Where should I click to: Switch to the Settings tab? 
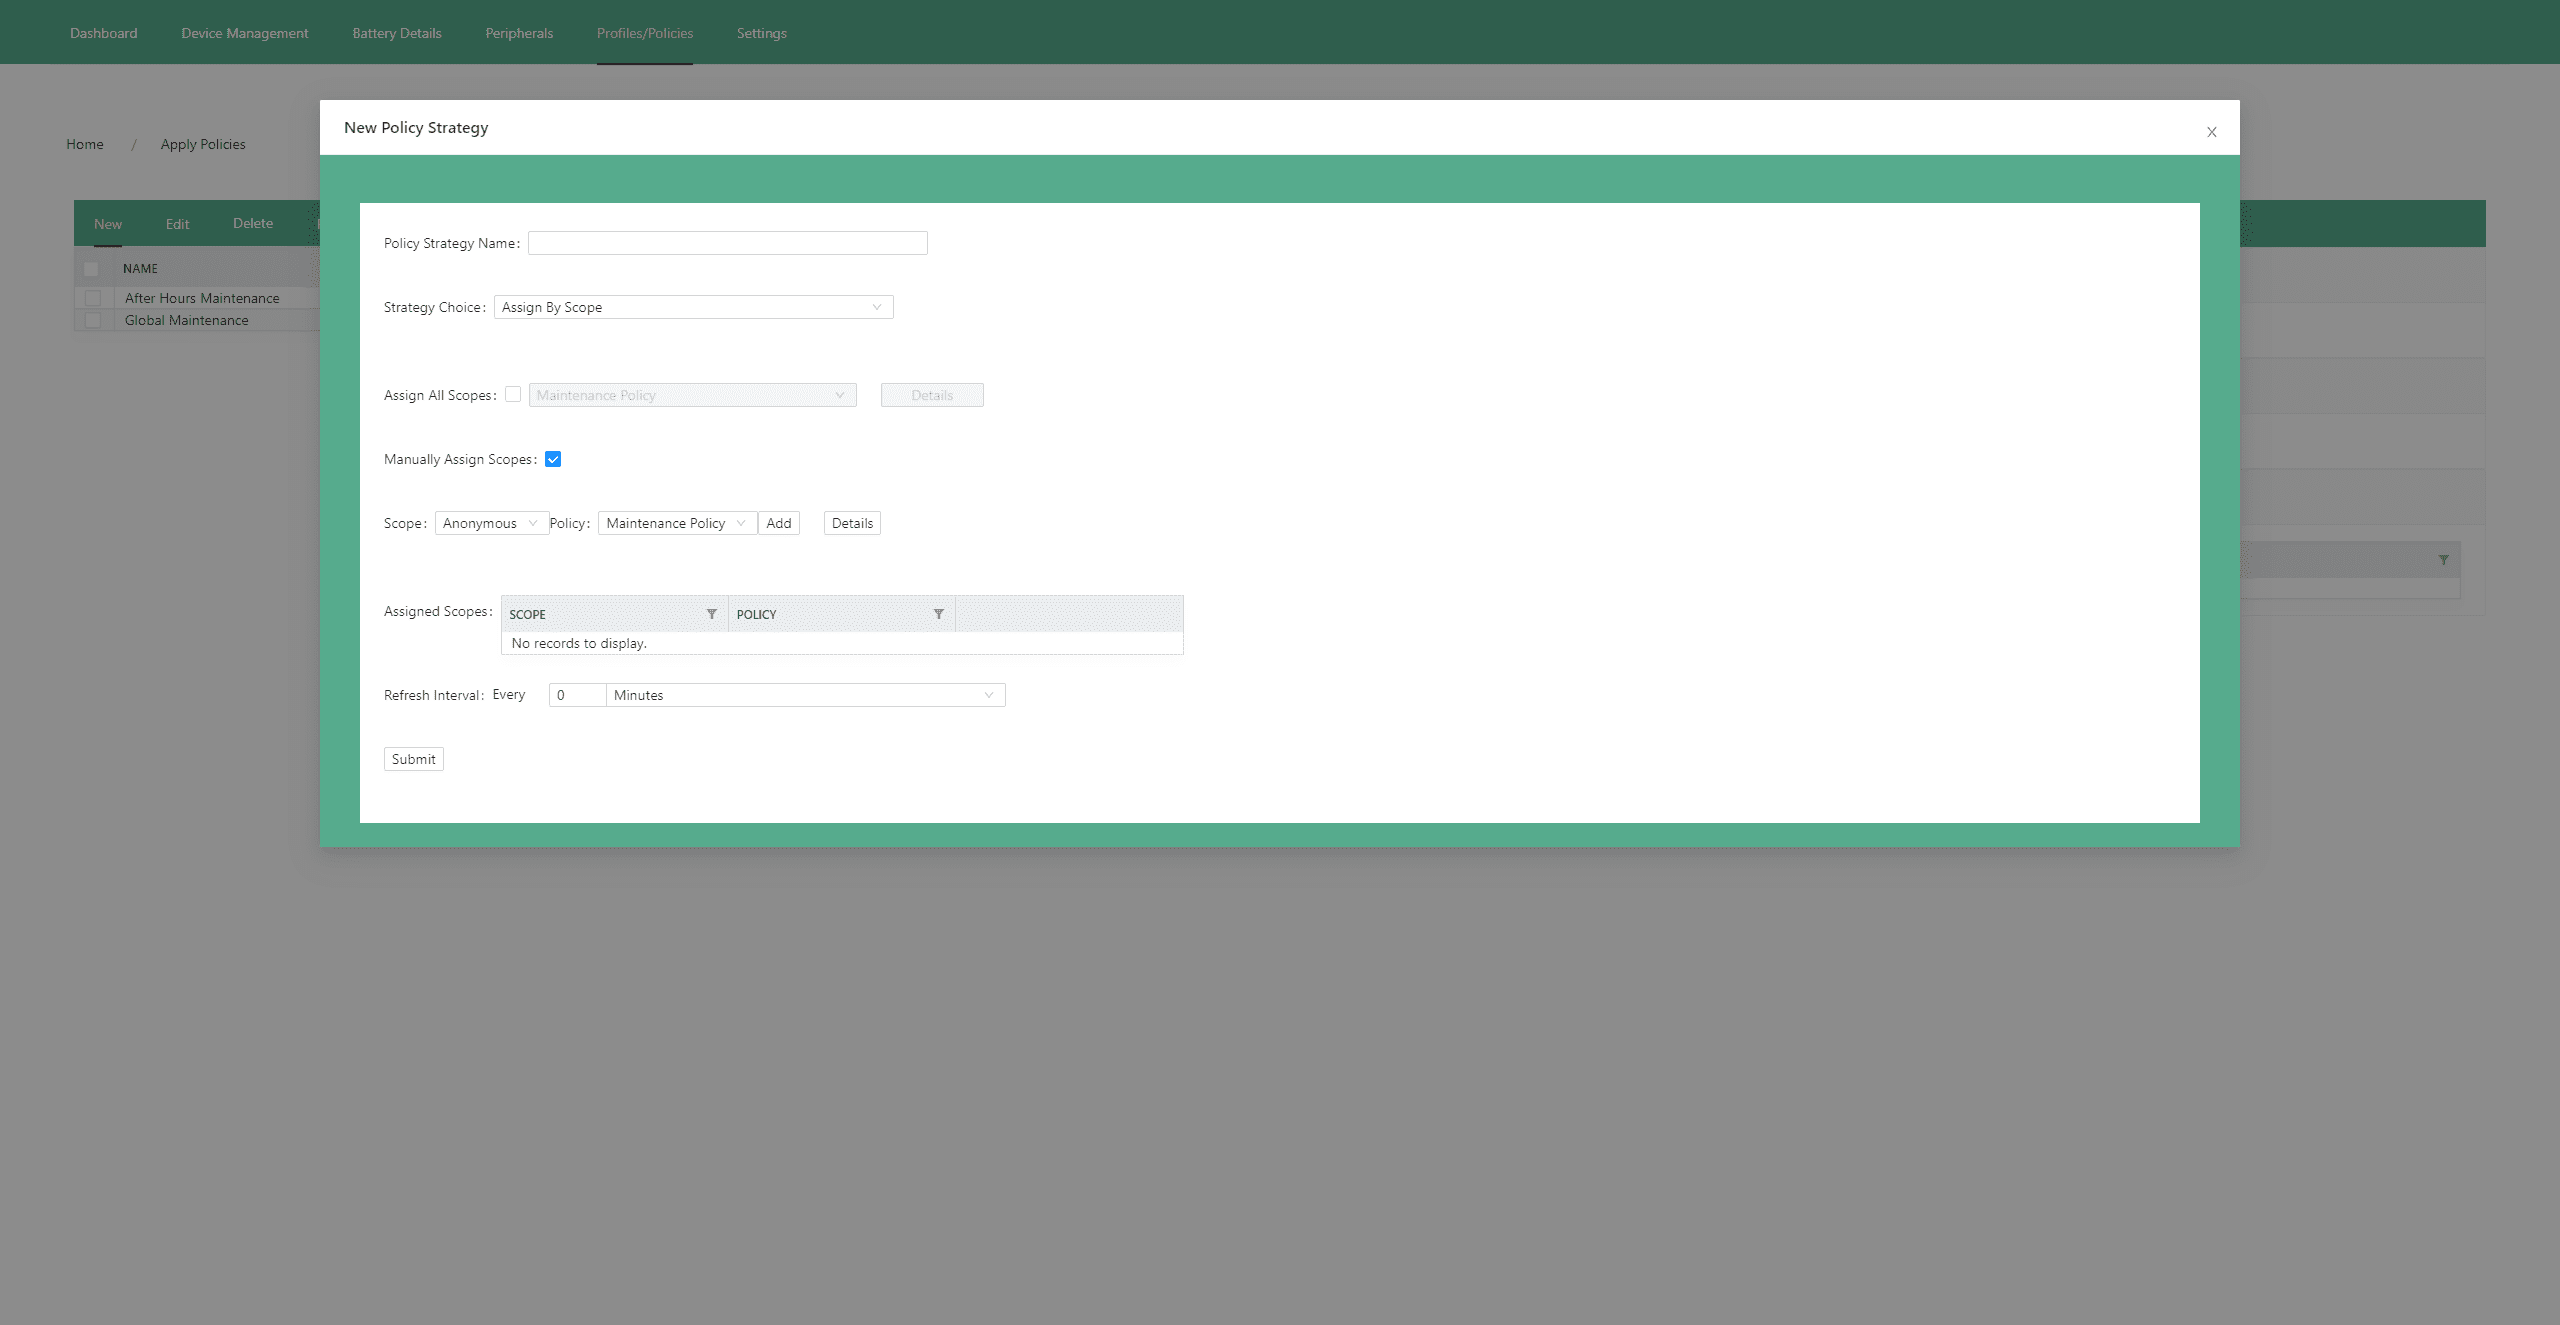(762, 33)
